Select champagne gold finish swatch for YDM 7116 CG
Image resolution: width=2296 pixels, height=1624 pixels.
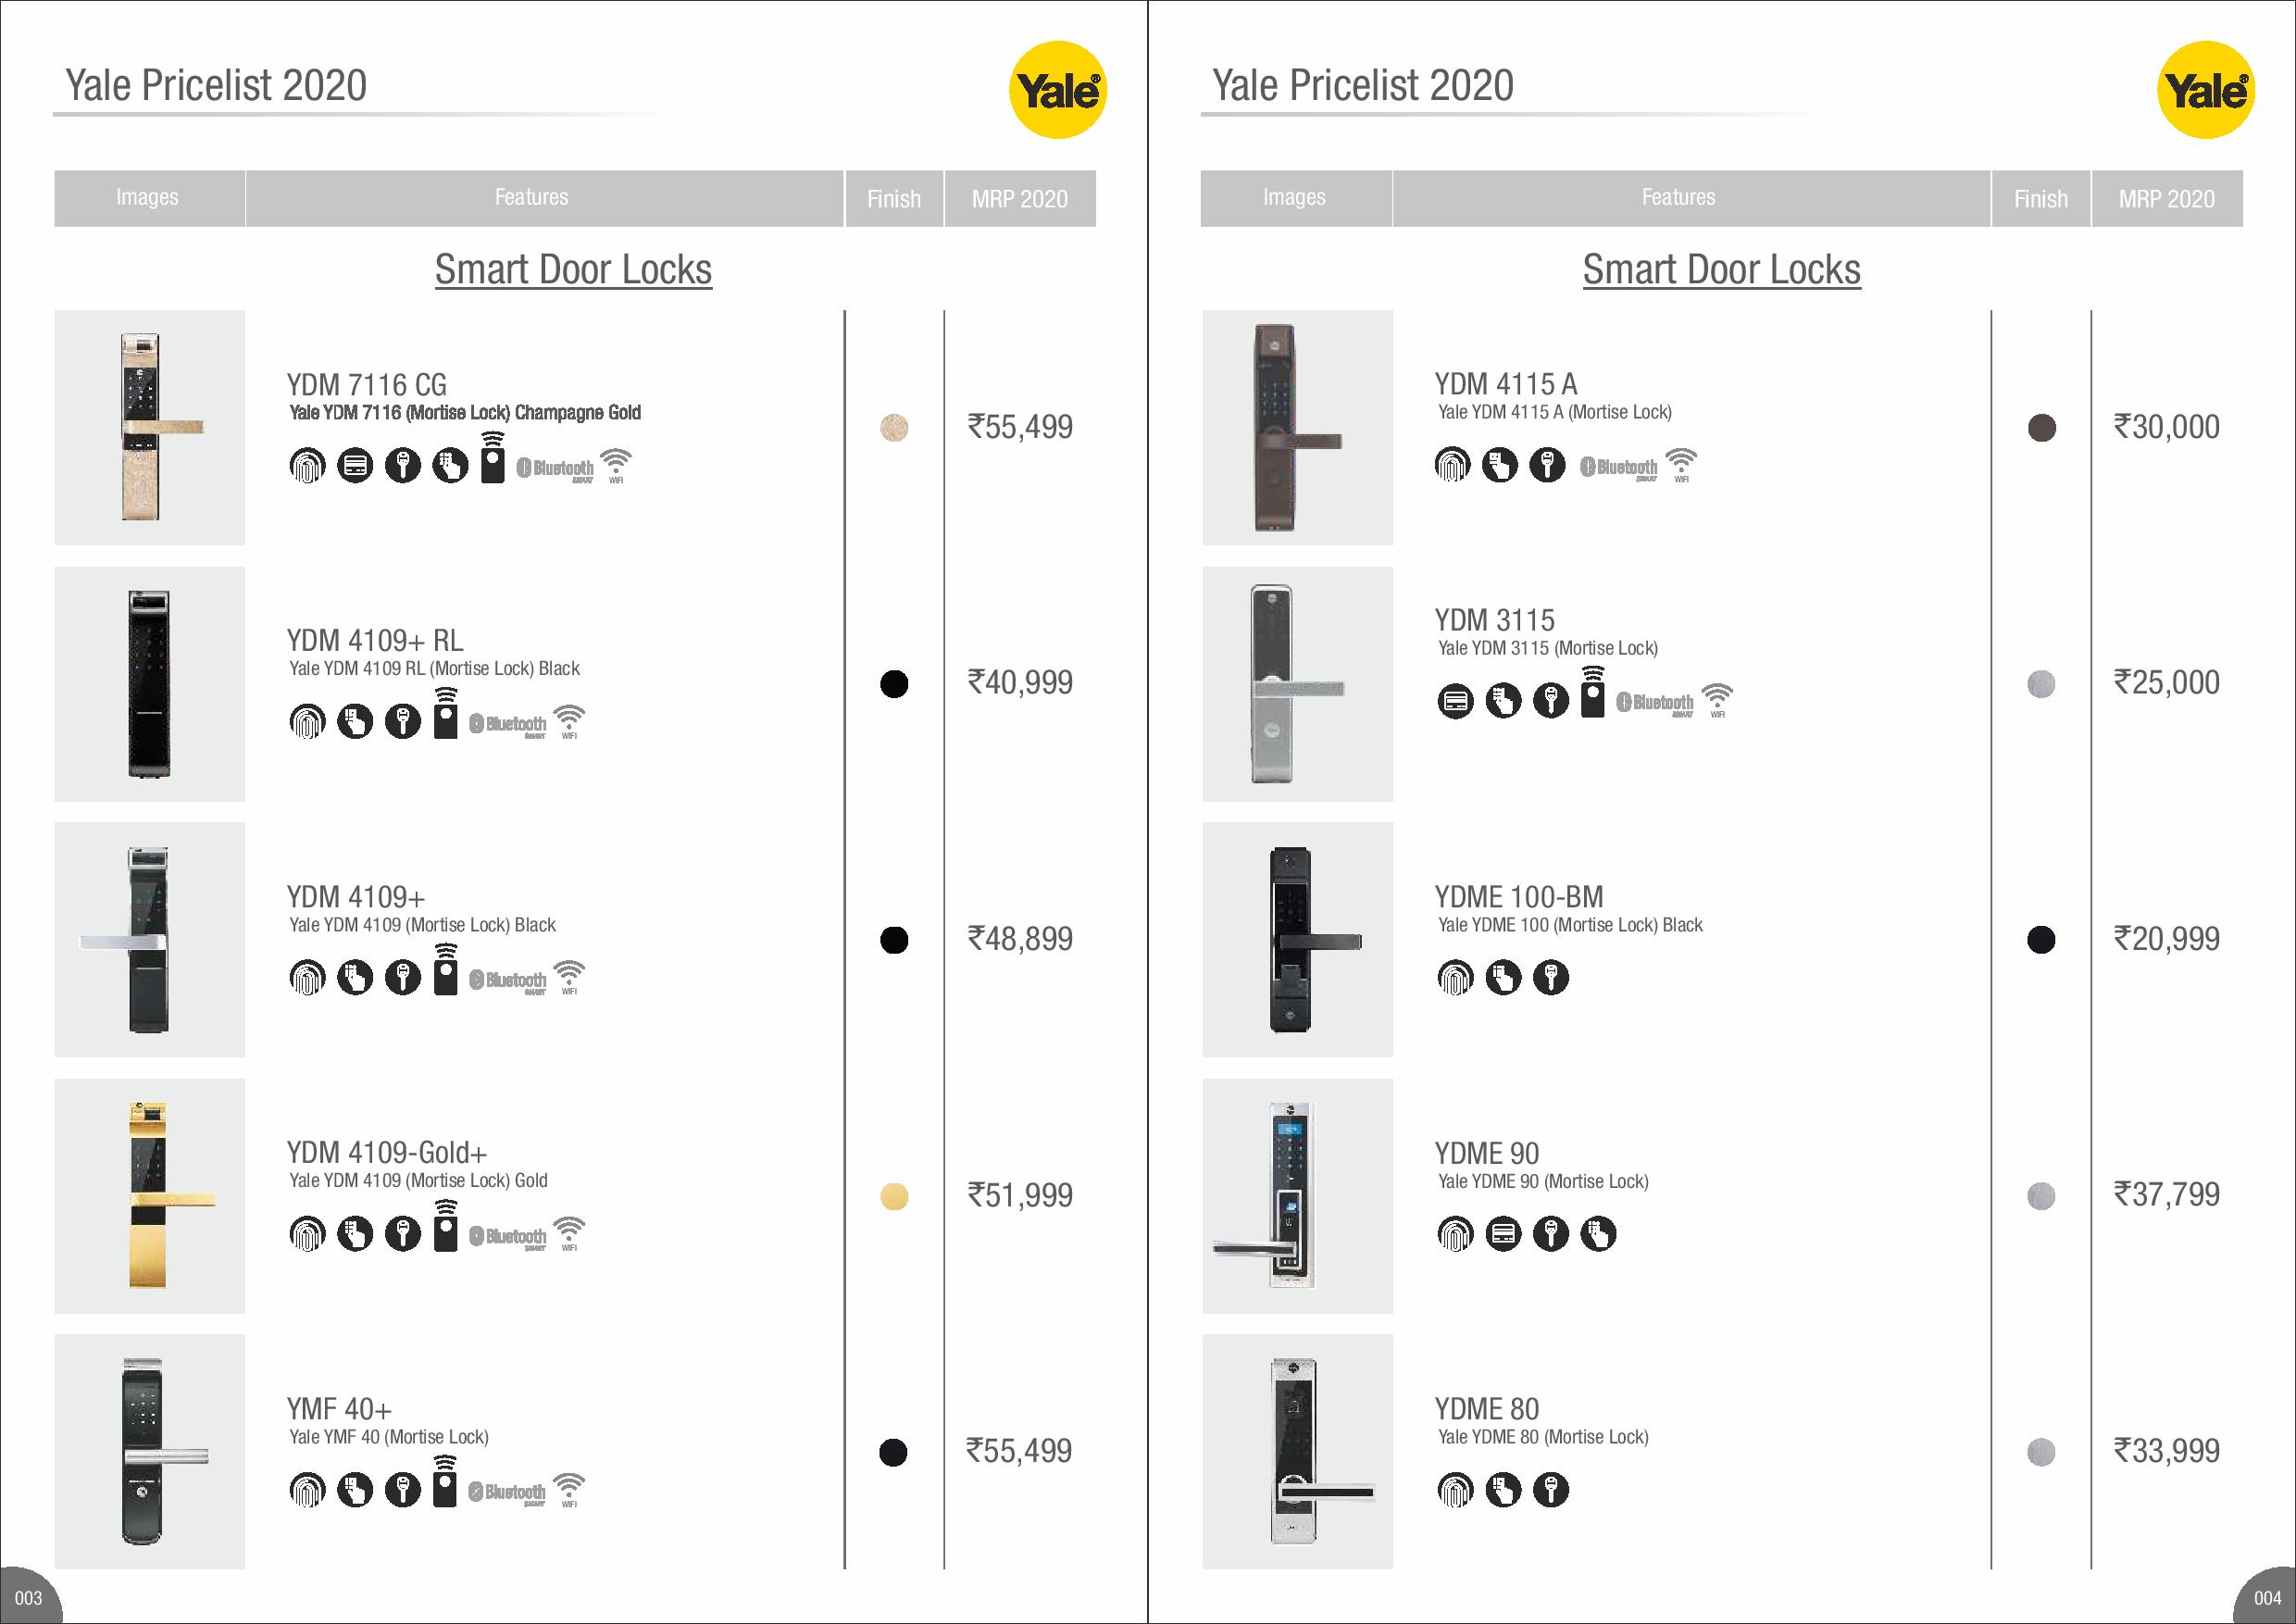click(x=894, y=428)
